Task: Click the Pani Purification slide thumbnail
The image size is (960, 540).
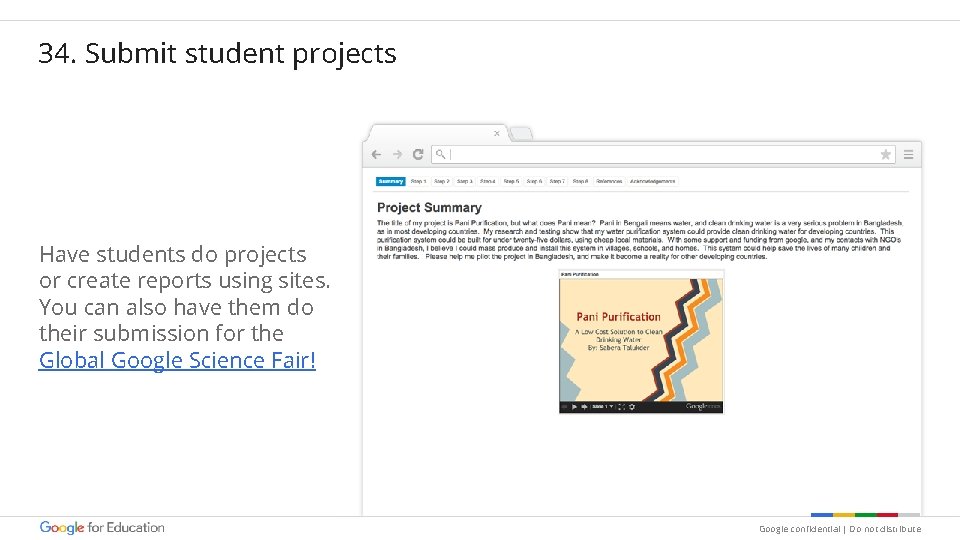Action: 640,337
